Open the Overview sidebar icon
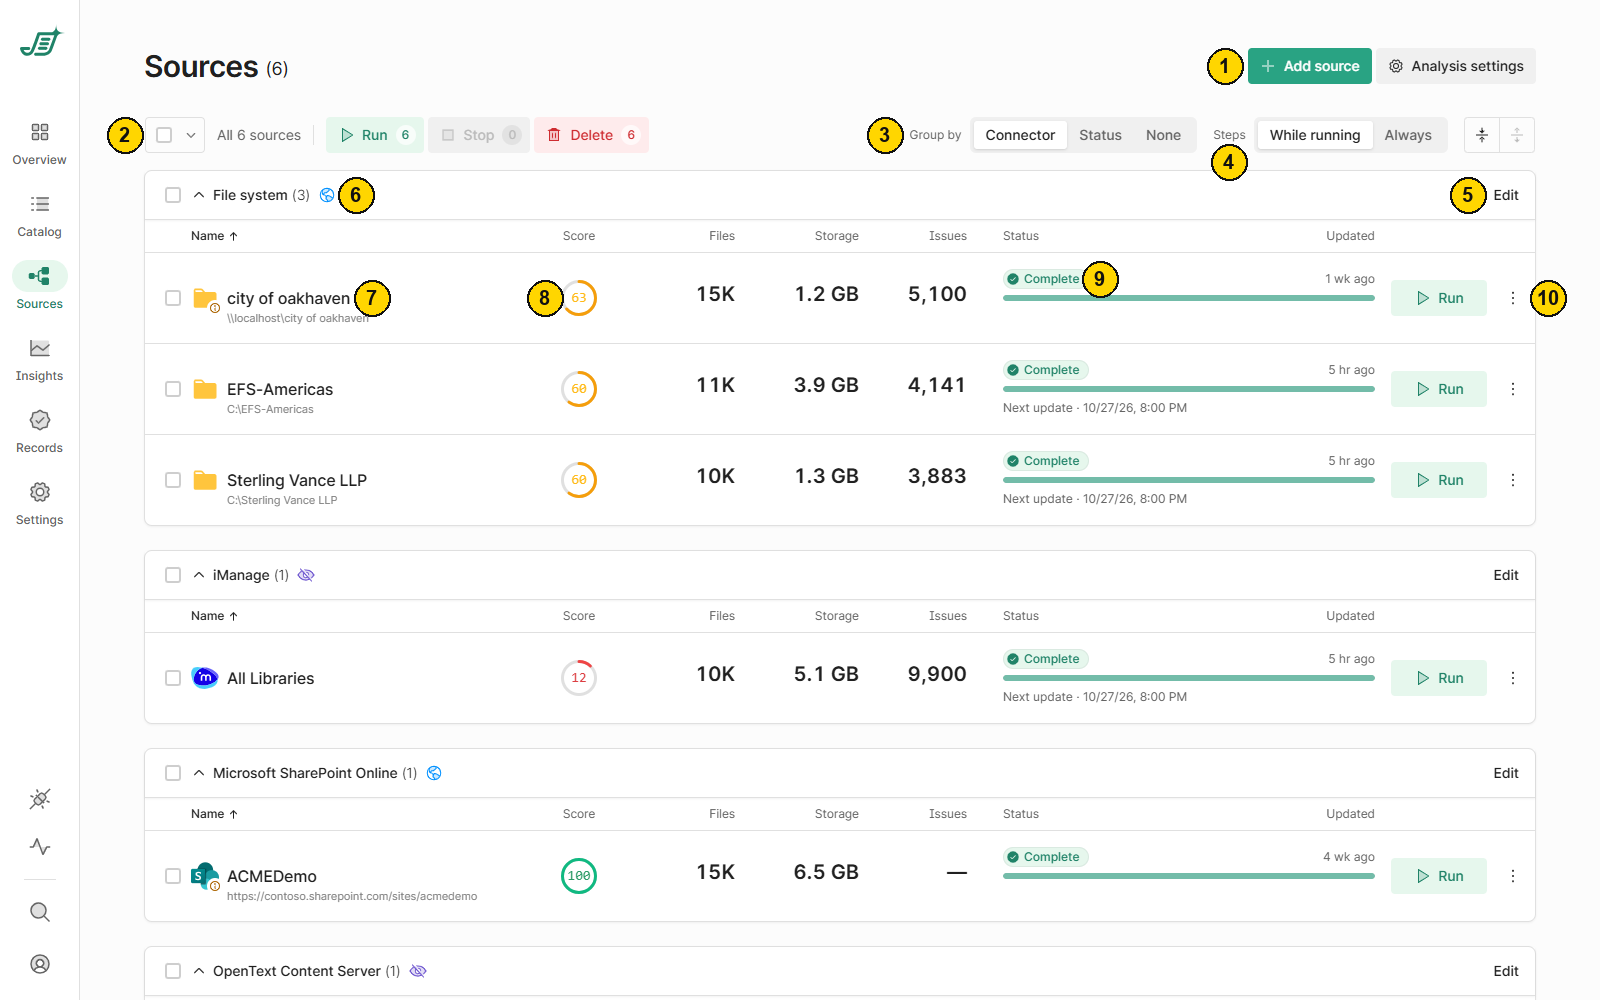This screenshot has height=1000, width=1600. (40, 132)
